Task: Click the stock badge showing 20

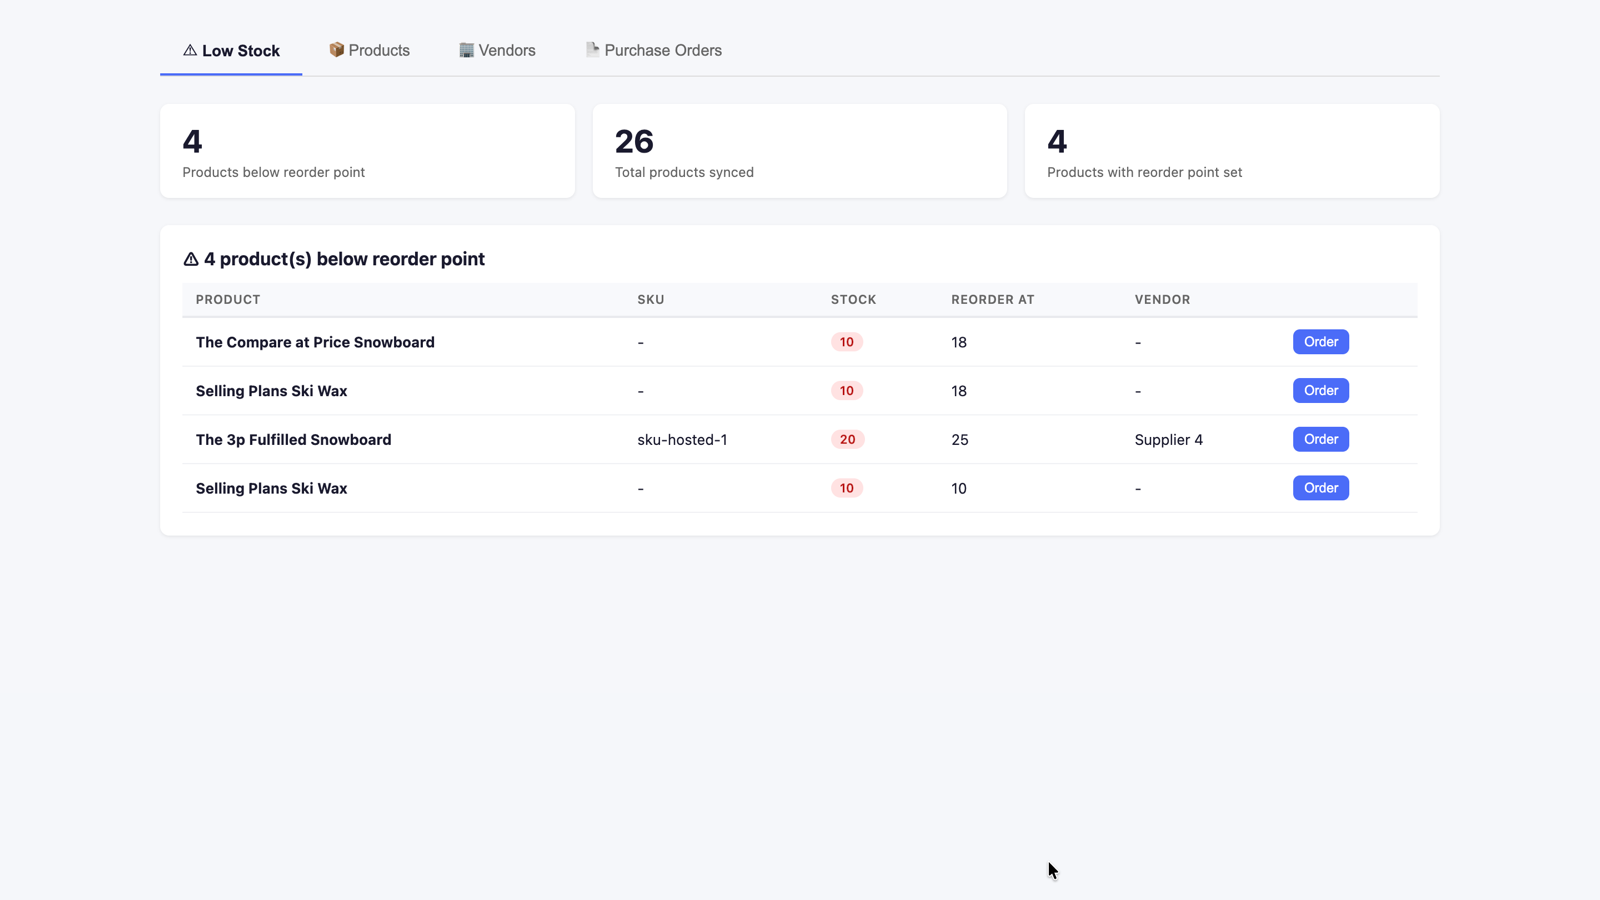Action: (847, 440)
